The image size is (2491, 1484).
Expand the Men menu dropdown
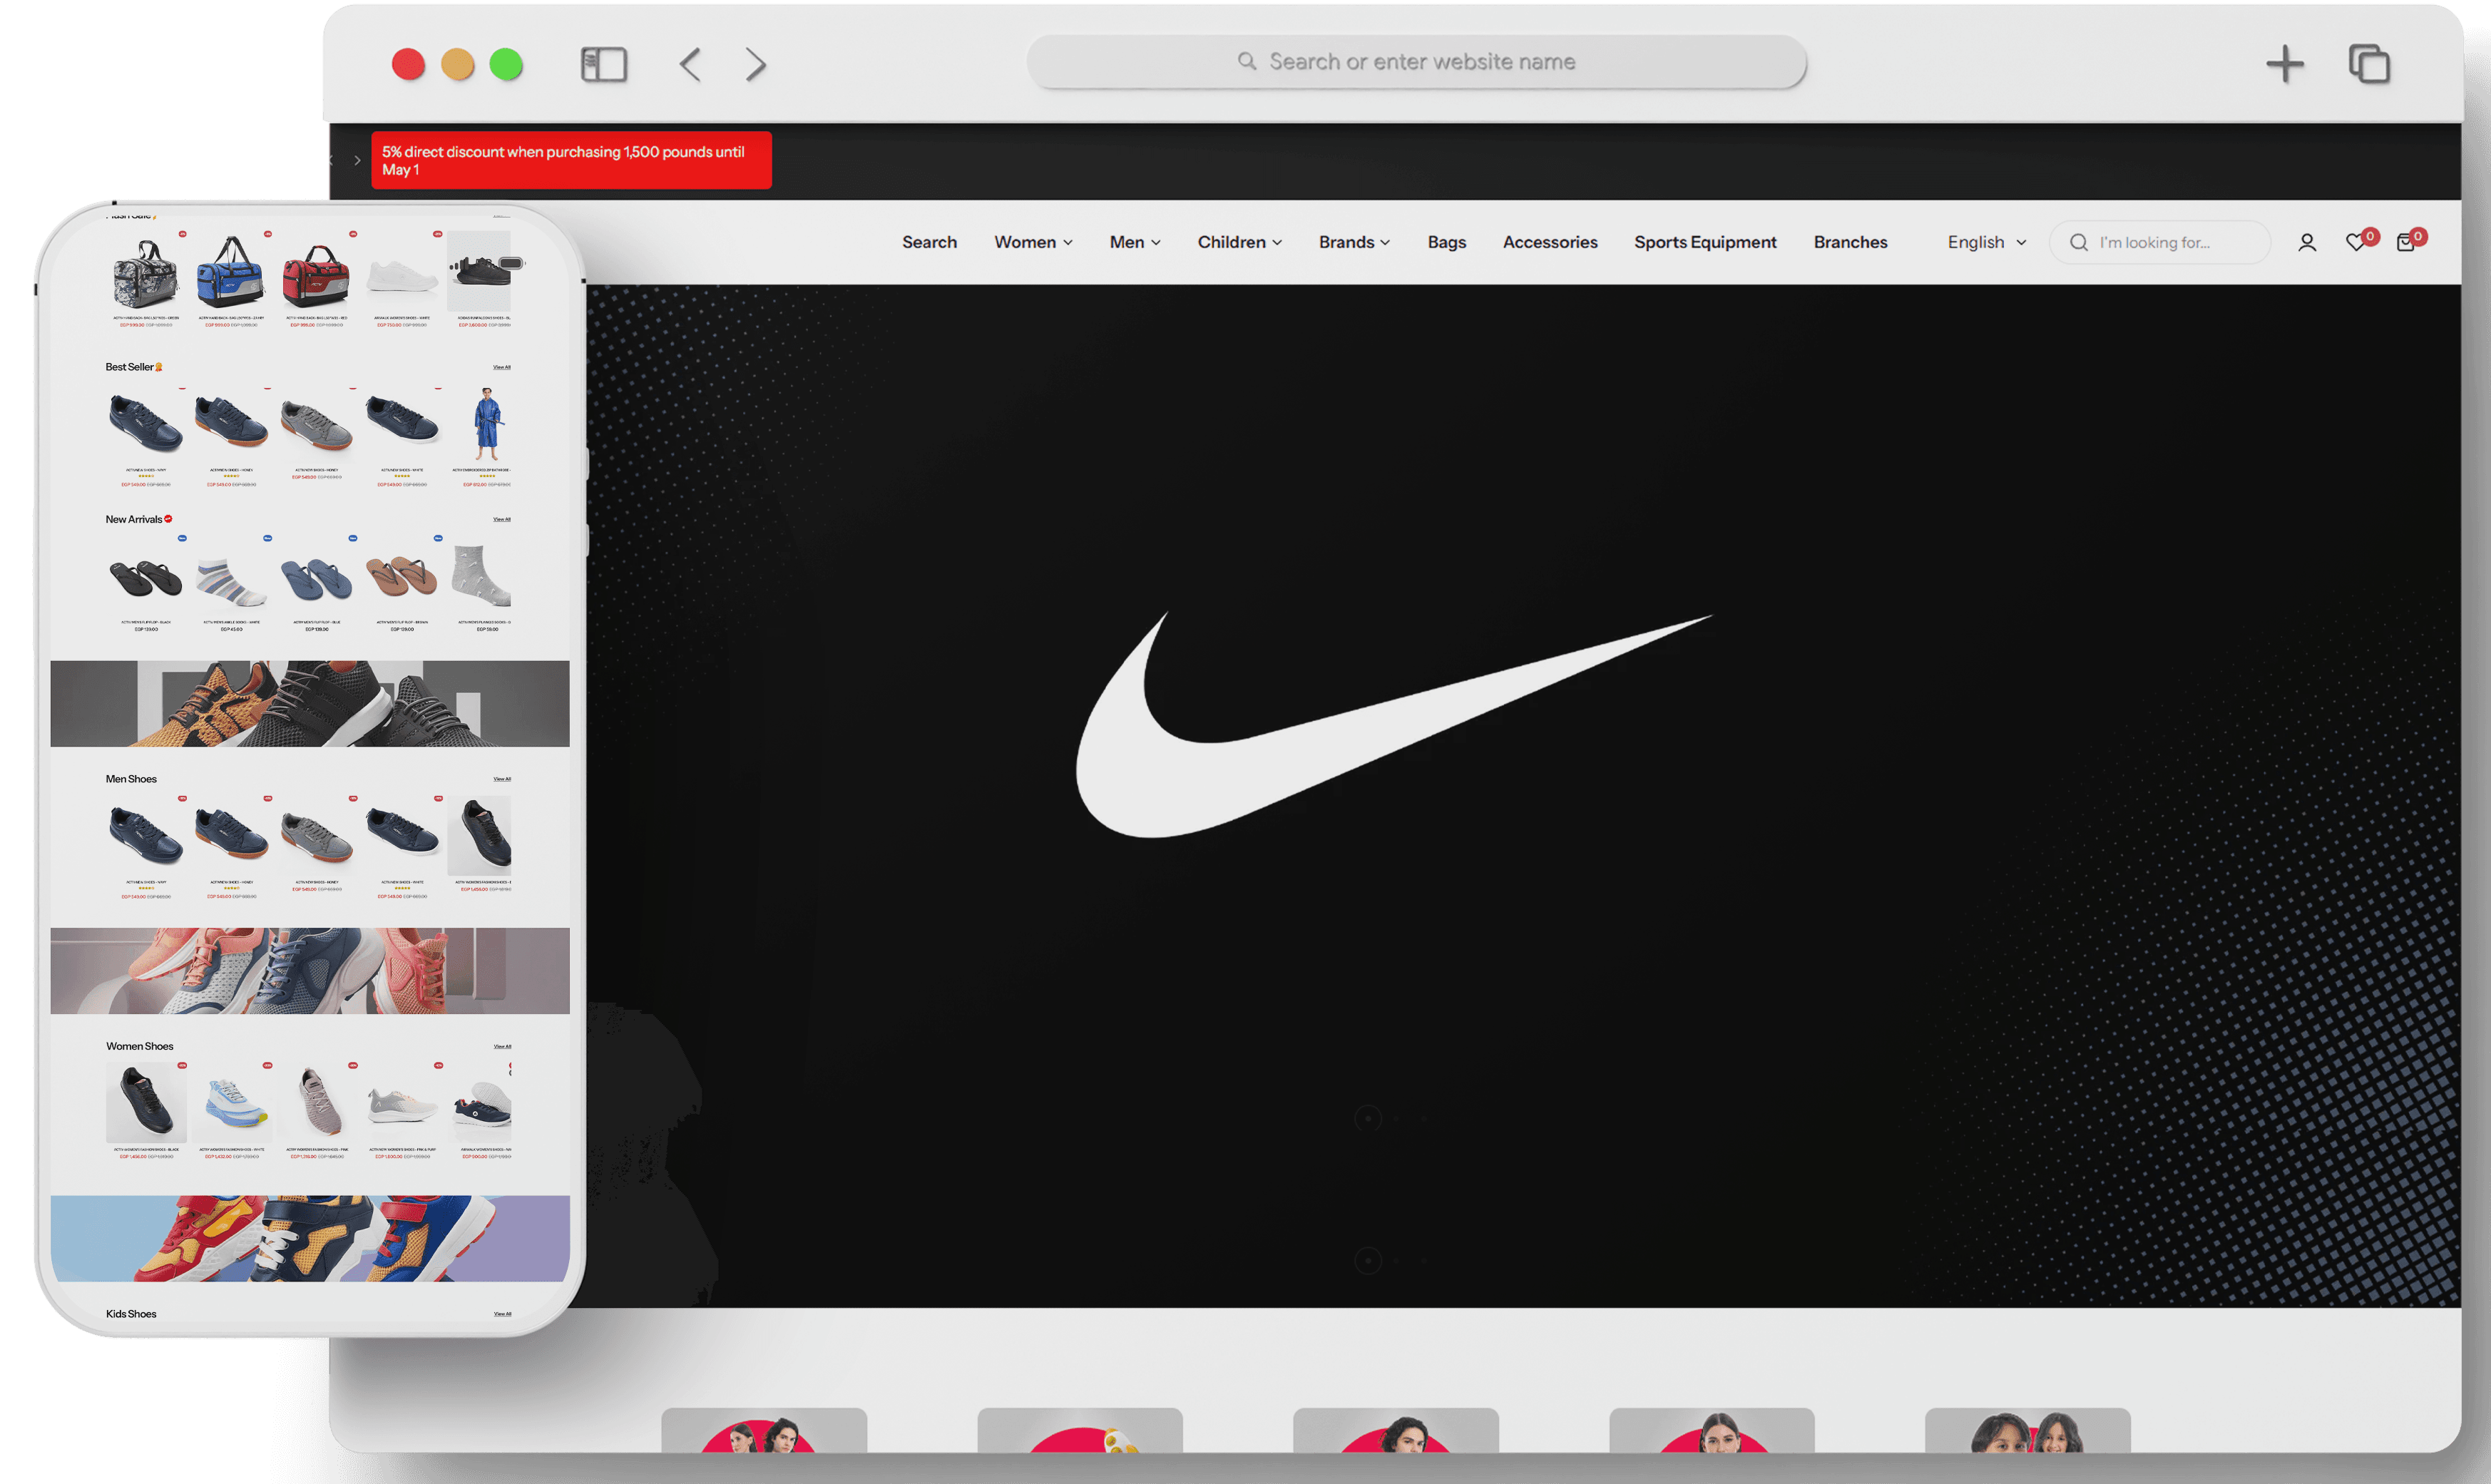coord(1134,243)
